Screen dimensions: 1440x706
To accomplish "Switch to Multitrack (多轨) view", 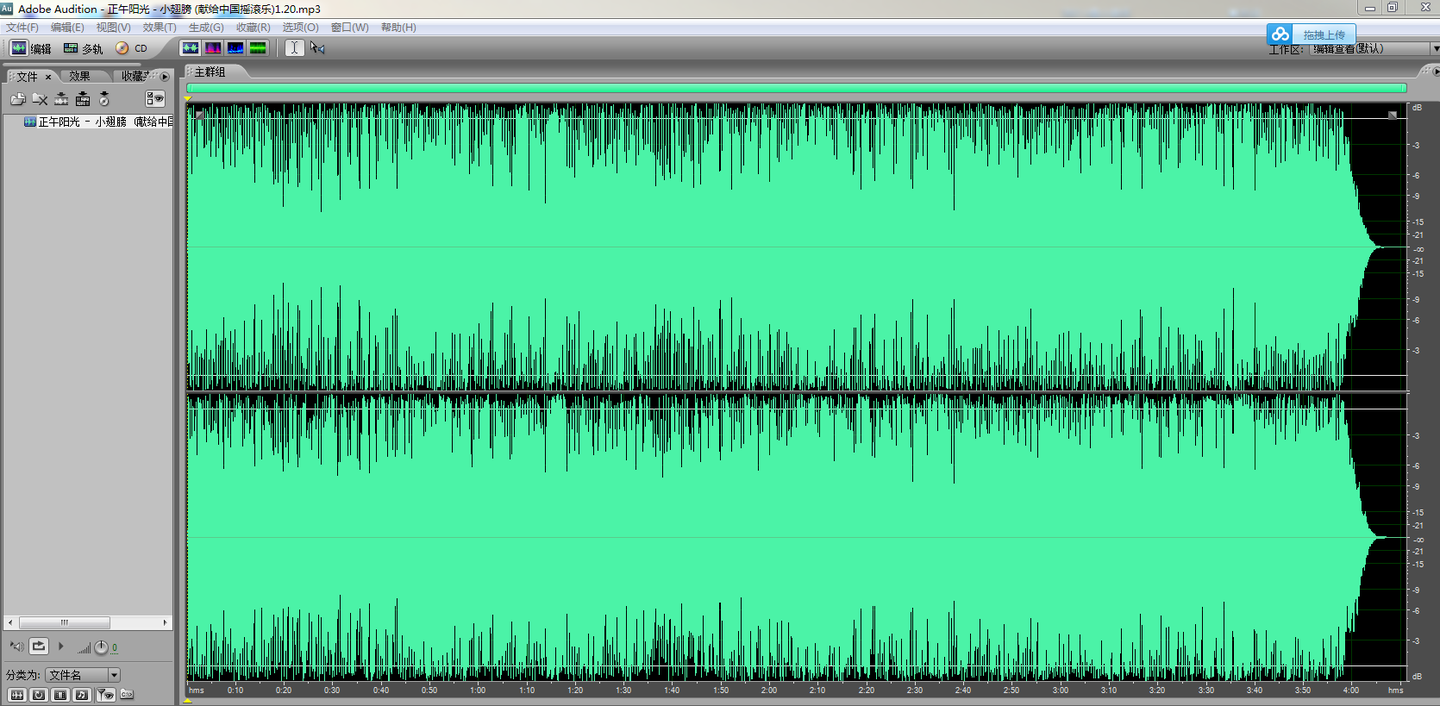I will [x=82, y=48].
